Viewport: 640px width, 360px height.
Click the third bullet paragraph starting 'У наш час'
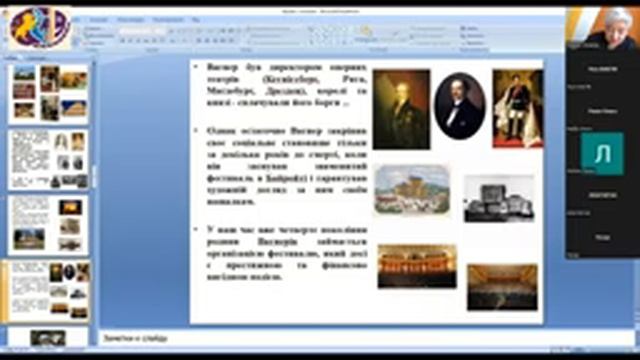coord(287,253)
